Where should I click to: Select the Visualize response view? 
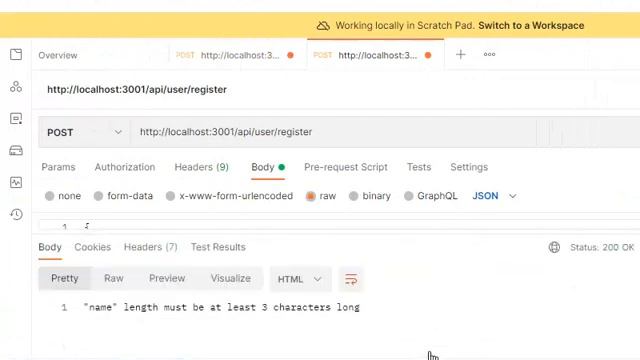point(231,278)
